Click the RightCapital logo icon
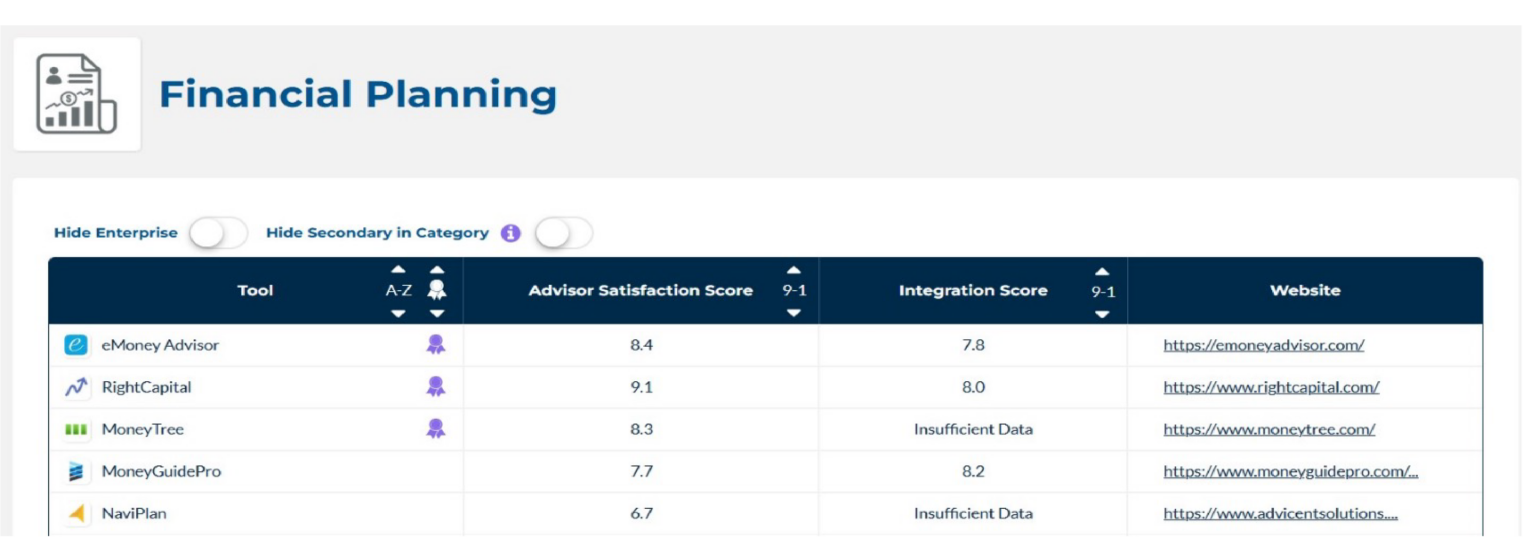The image size is (1536, 557). tap(76, 387)
